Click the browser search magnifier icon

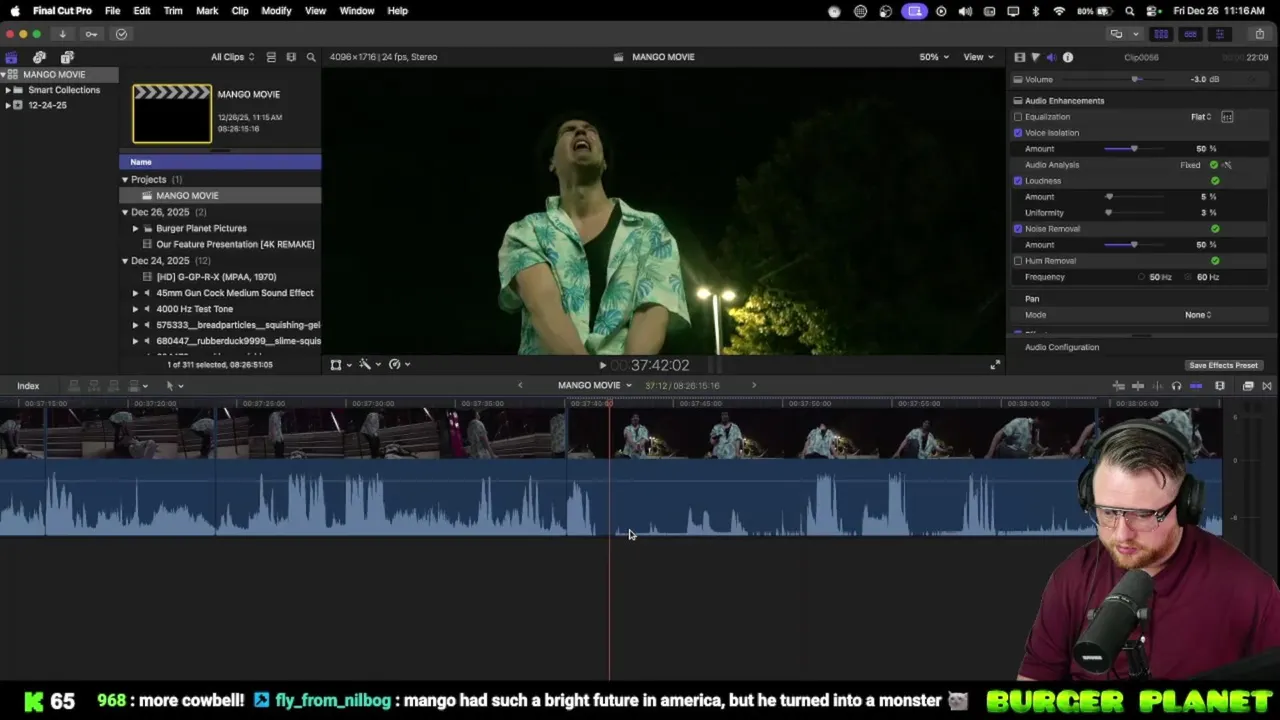point(311,57)
